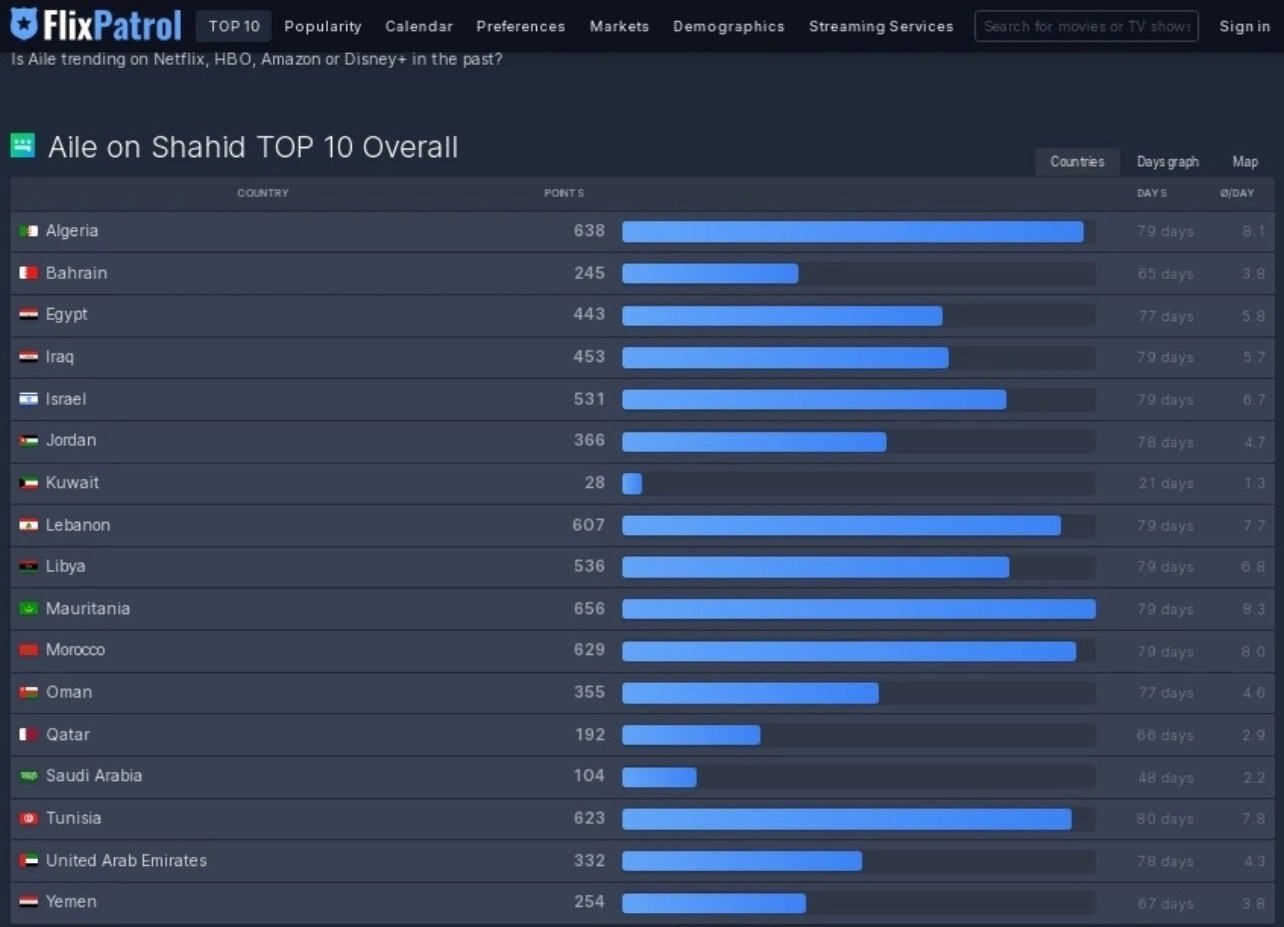
Task: Open the TOP 10 menu
Action: pos(234,26)
